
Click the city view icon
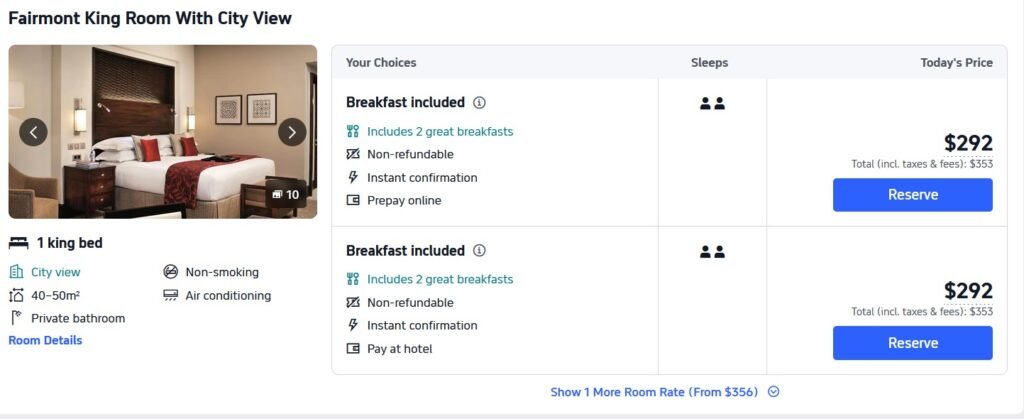[x=16, y=272]
